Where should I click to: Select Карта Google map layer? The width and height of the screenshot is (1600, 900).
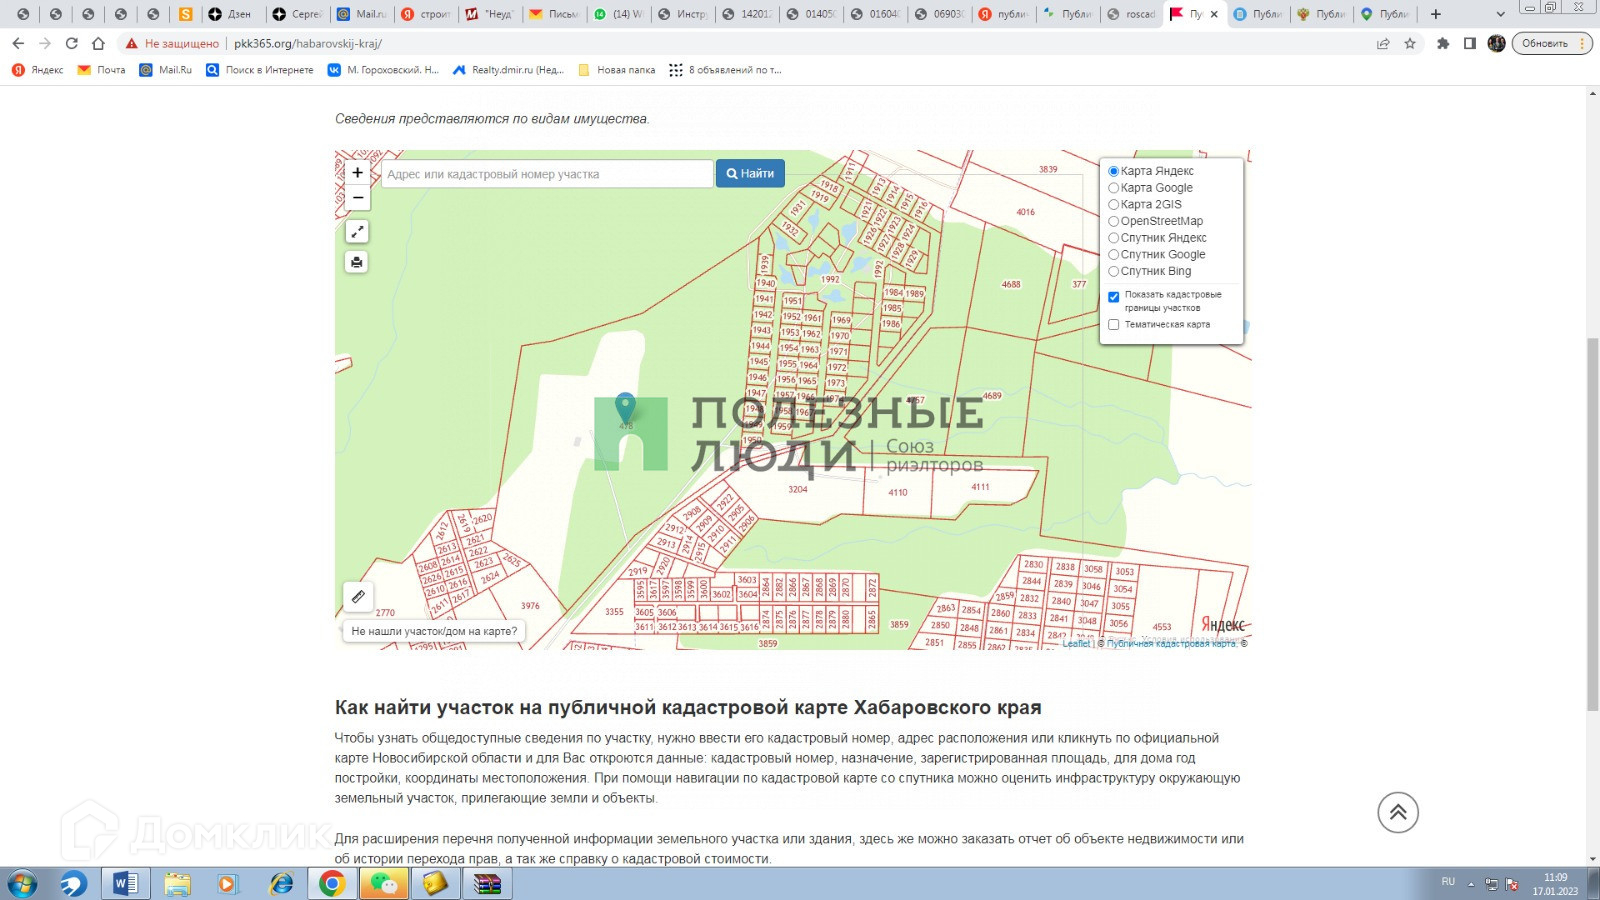[x=1113, y=188]
